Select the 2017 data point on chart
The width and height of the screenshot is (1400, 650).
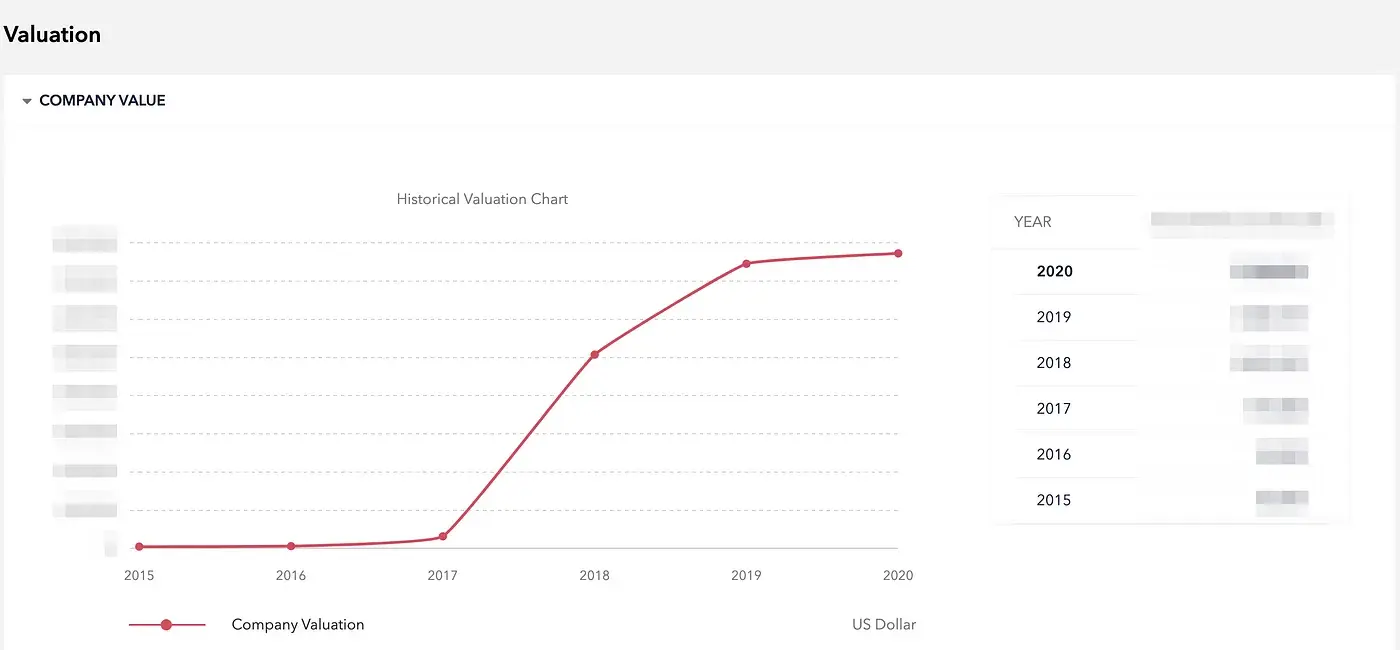tap(443, 536)
